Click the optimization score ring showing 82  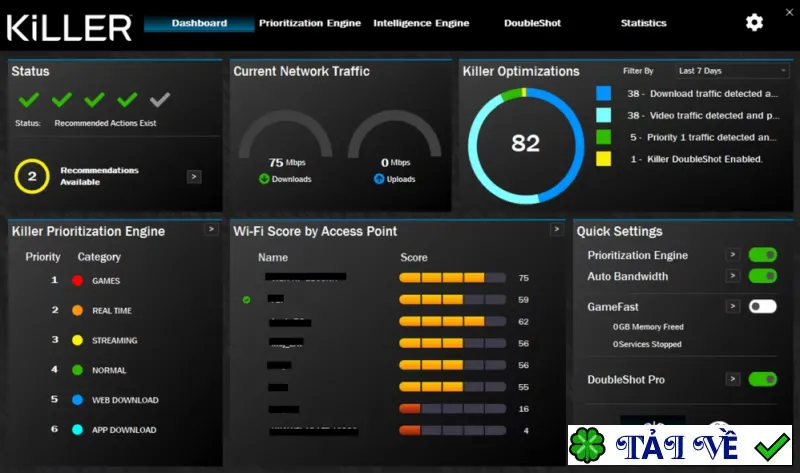[526, 145]
